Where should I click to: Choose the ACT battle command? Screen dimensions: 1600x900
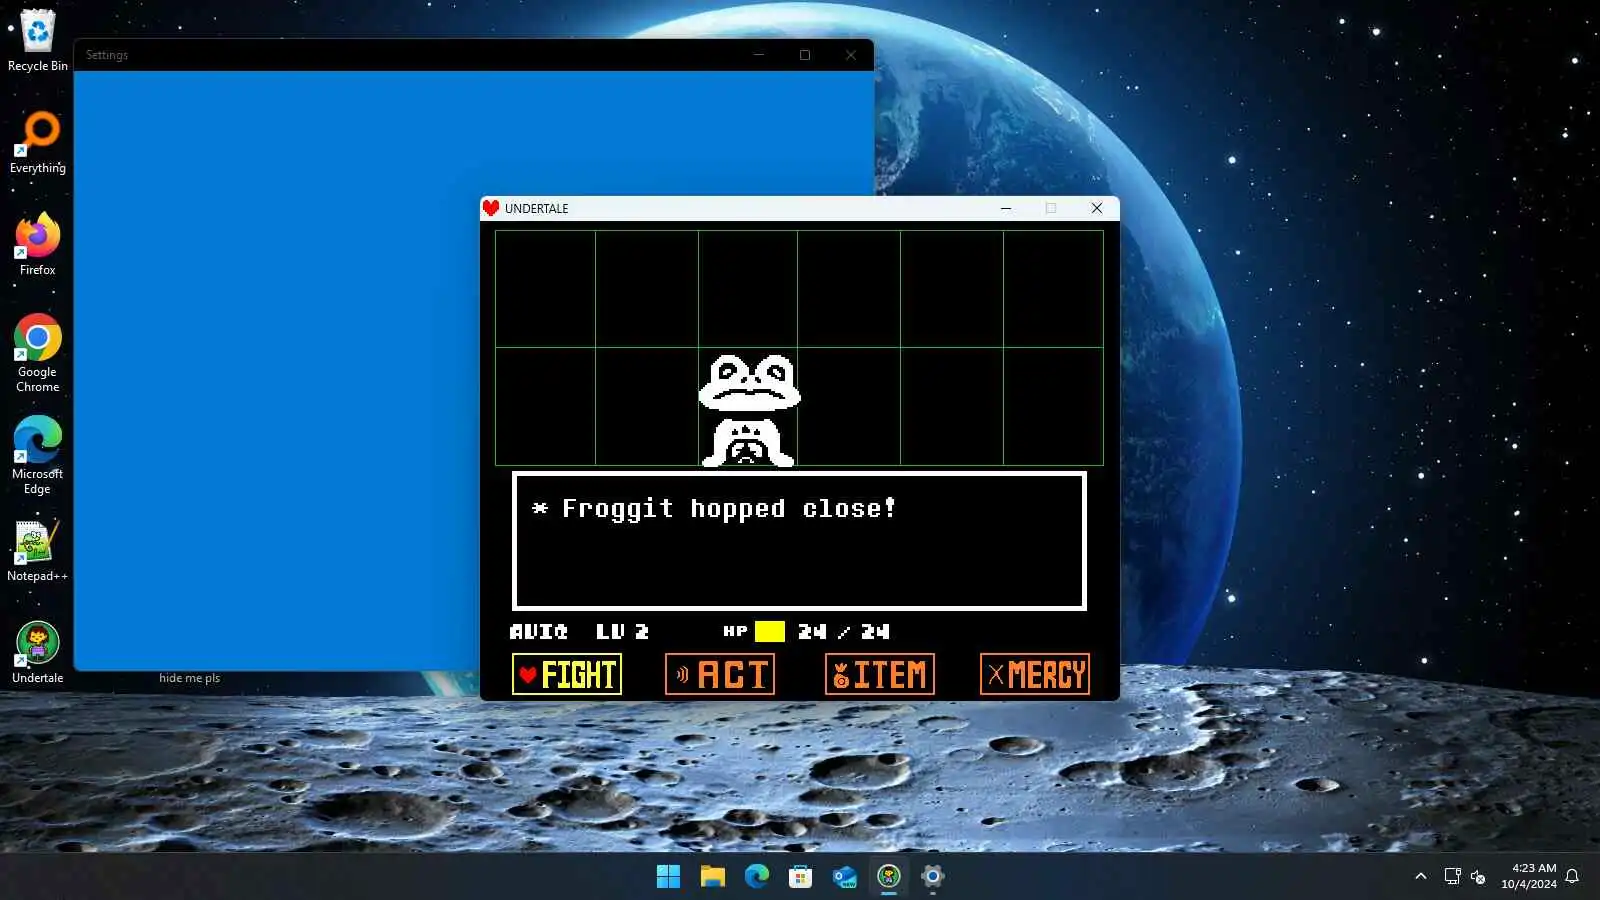(x=720, y=674)
